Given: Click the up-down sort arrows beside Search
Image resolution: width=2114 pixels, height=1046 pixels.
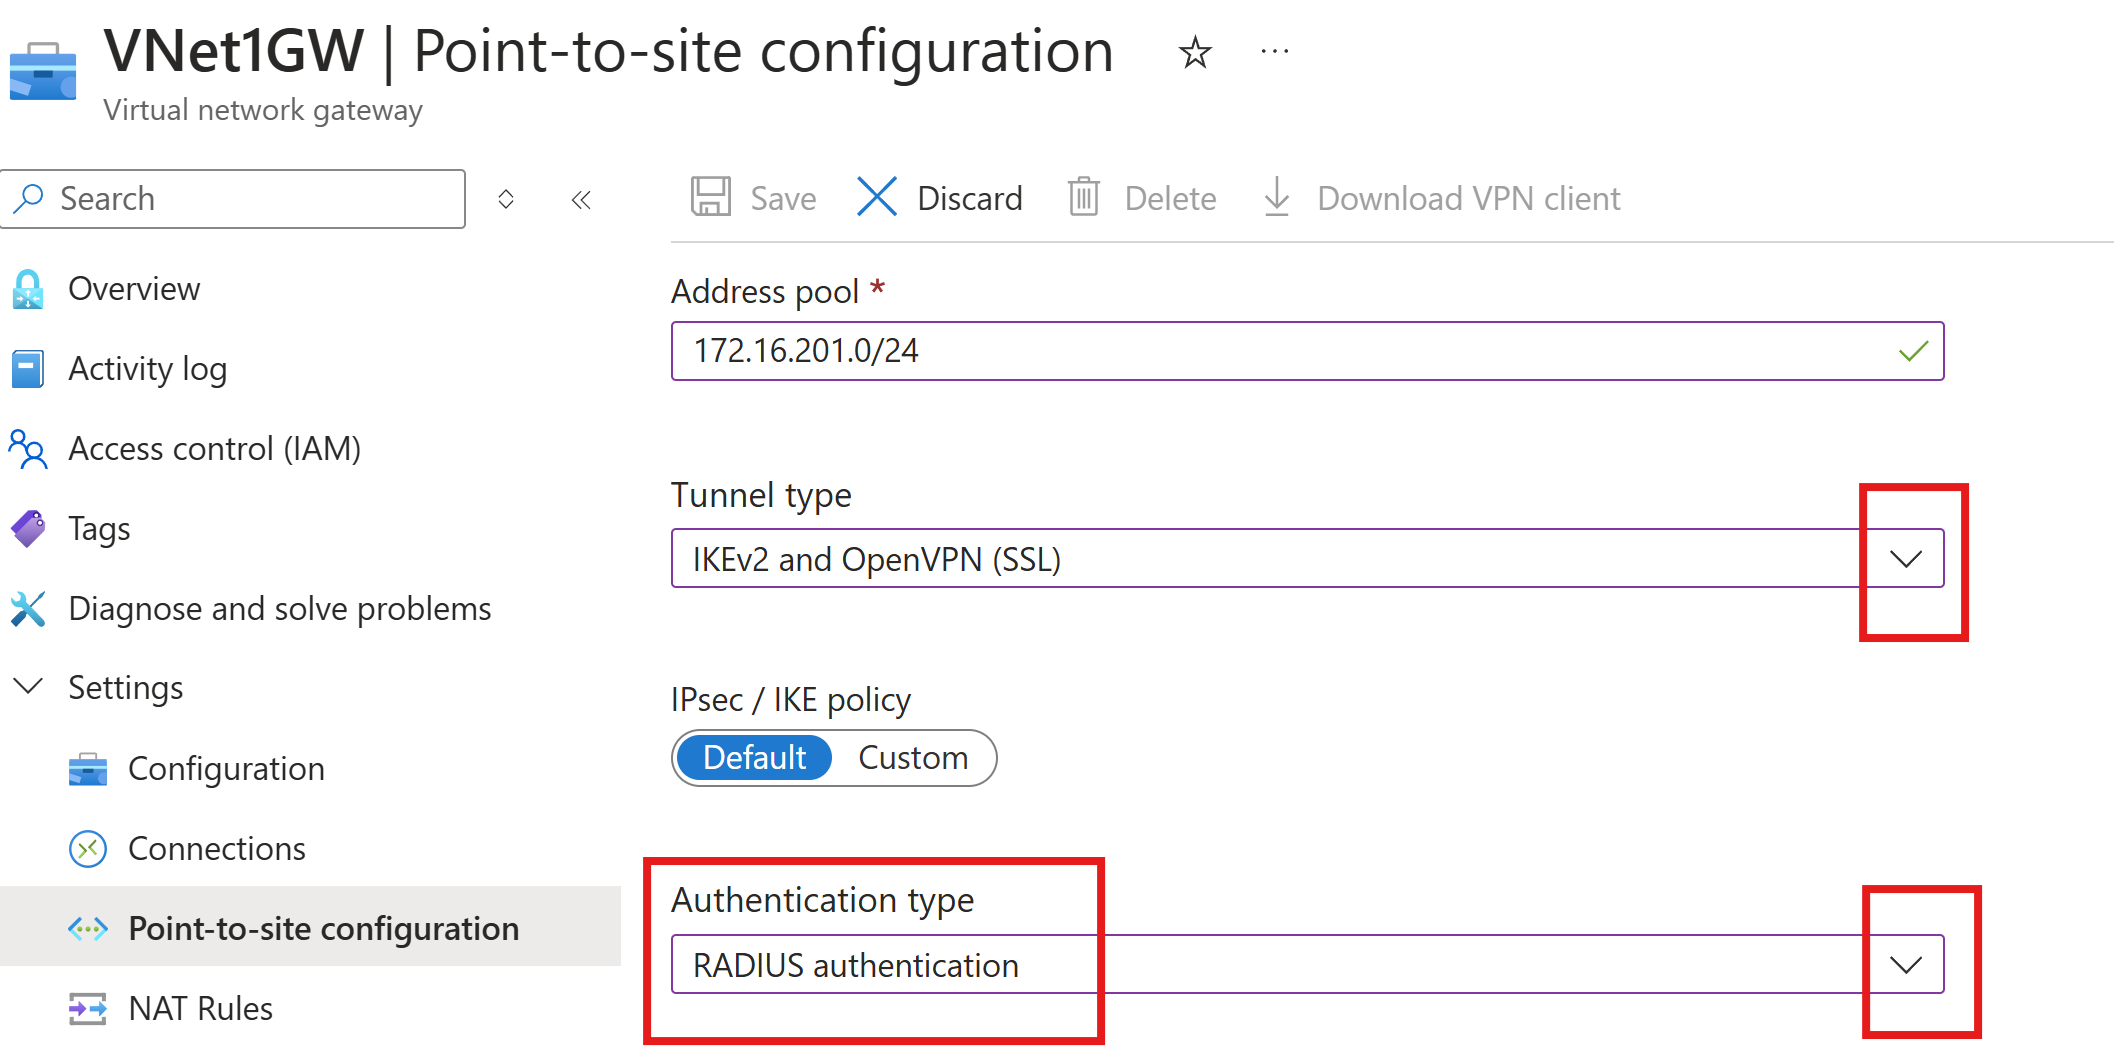Looking at the screenshot, I should click(x=506, y=199).
